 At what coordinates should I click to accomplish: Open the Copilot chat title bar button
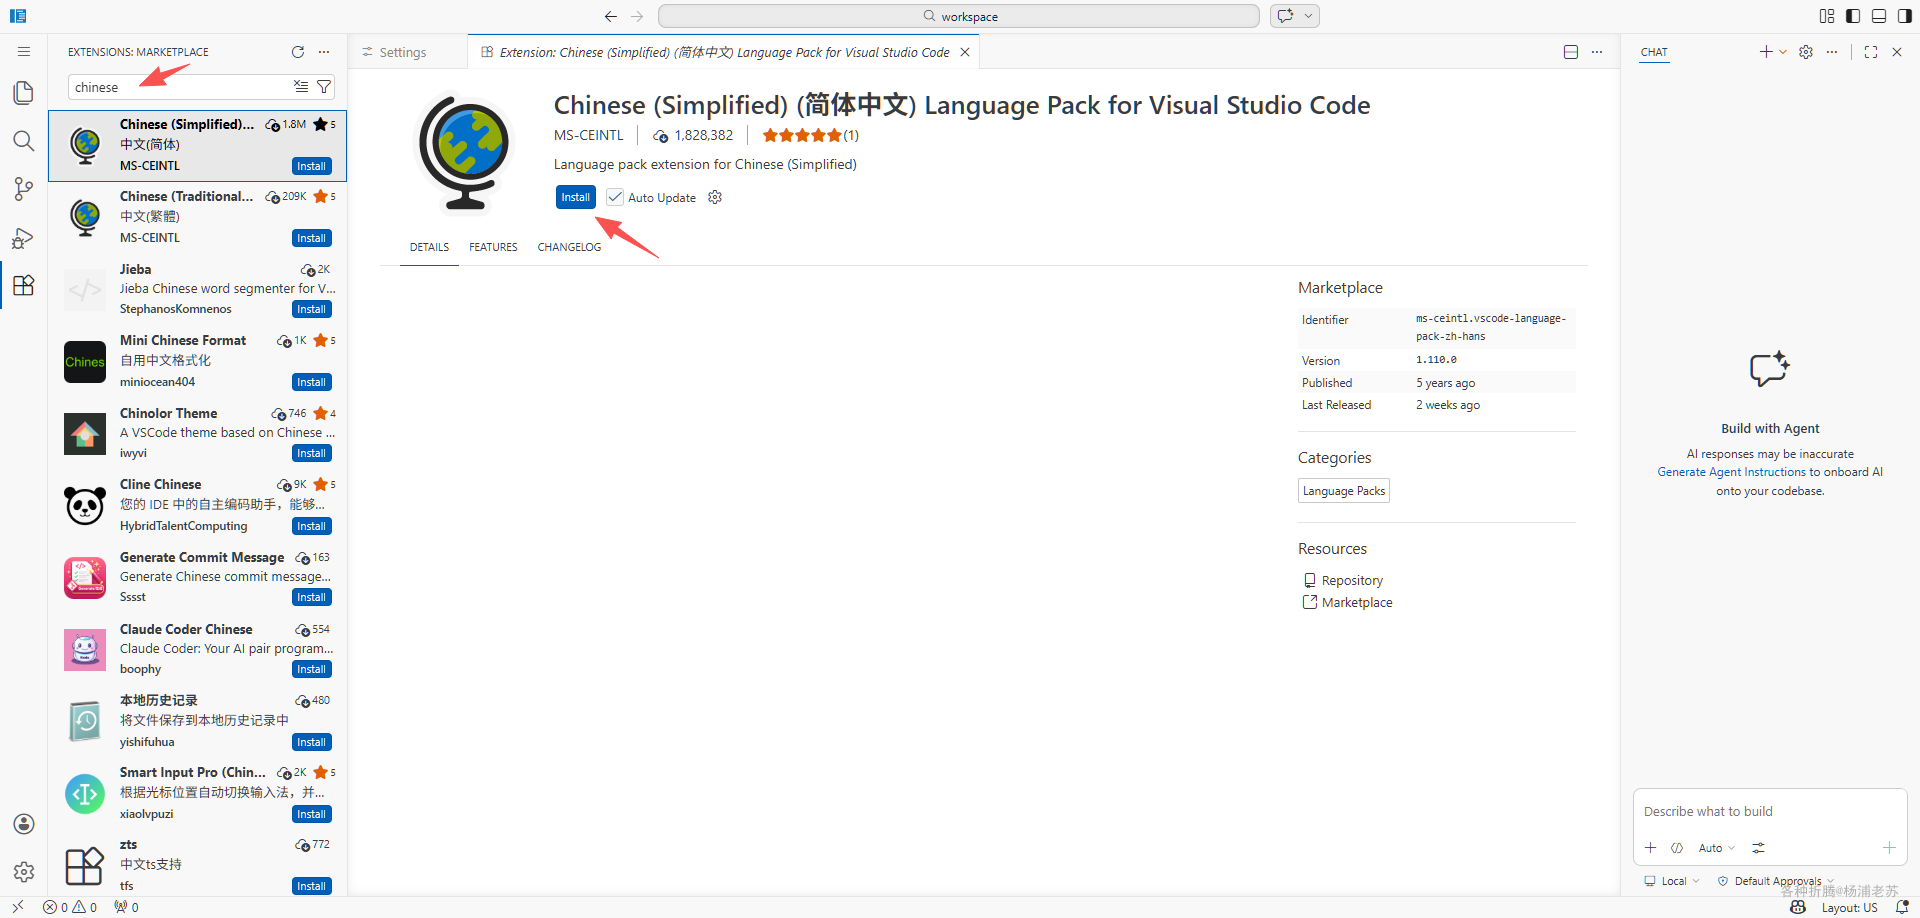pyautogui.click(x=1286, y=16)
